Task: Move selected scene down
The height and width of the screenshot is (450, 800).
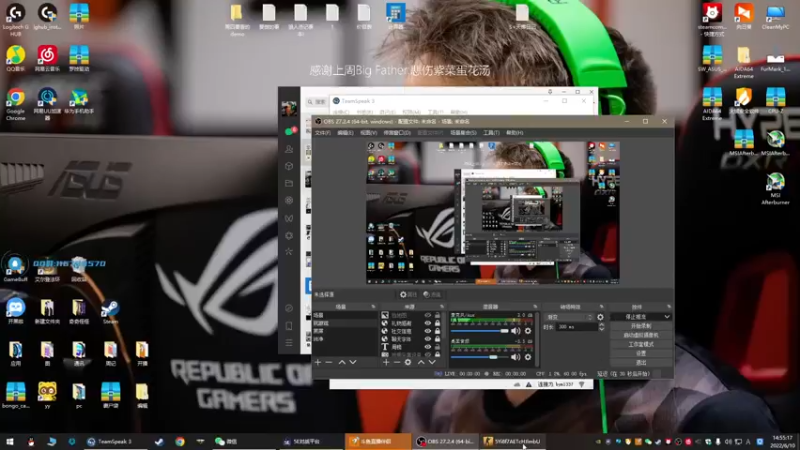Action: coord(353,362)
